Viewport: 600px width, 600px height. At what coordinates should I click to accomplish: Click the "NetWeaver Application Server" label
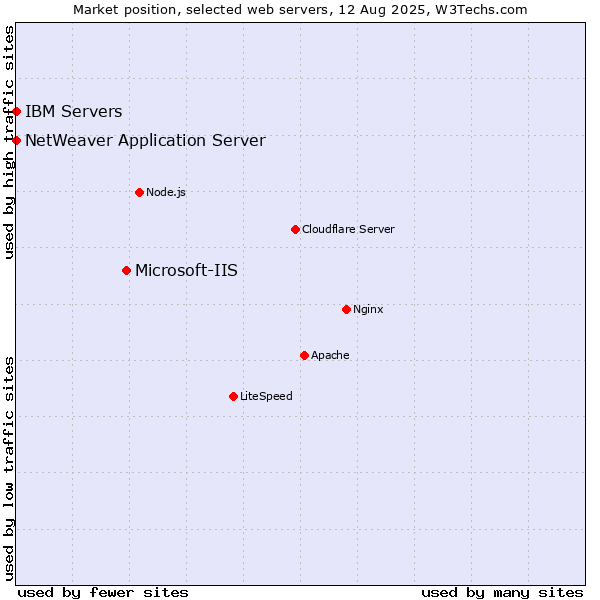(145, 141)
